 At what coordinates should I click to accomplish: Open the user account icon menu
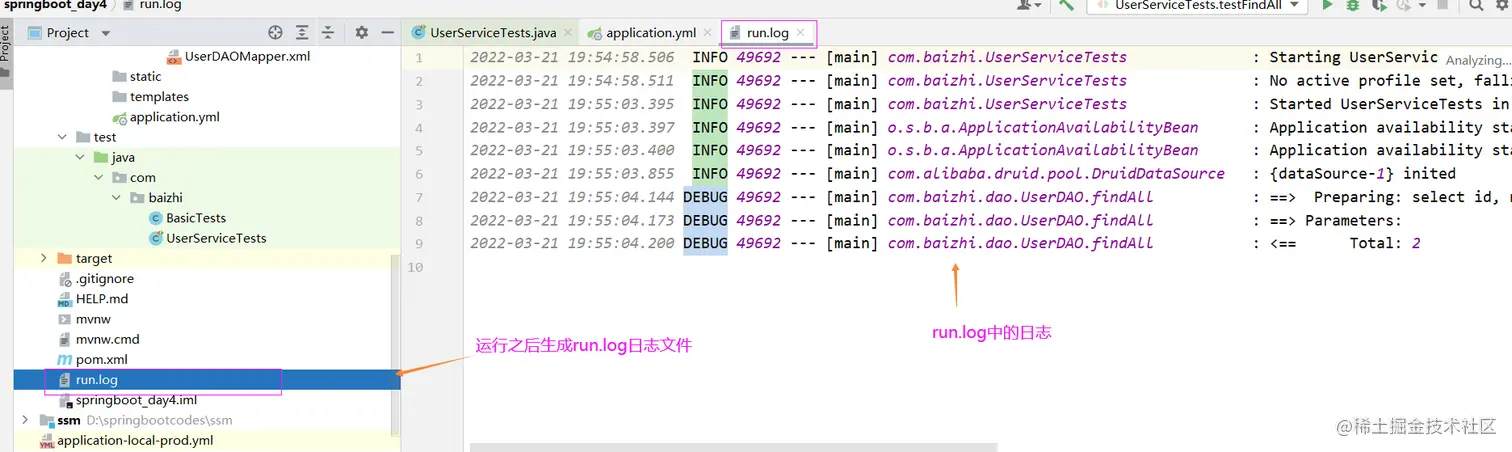[x=1028, y=5]
